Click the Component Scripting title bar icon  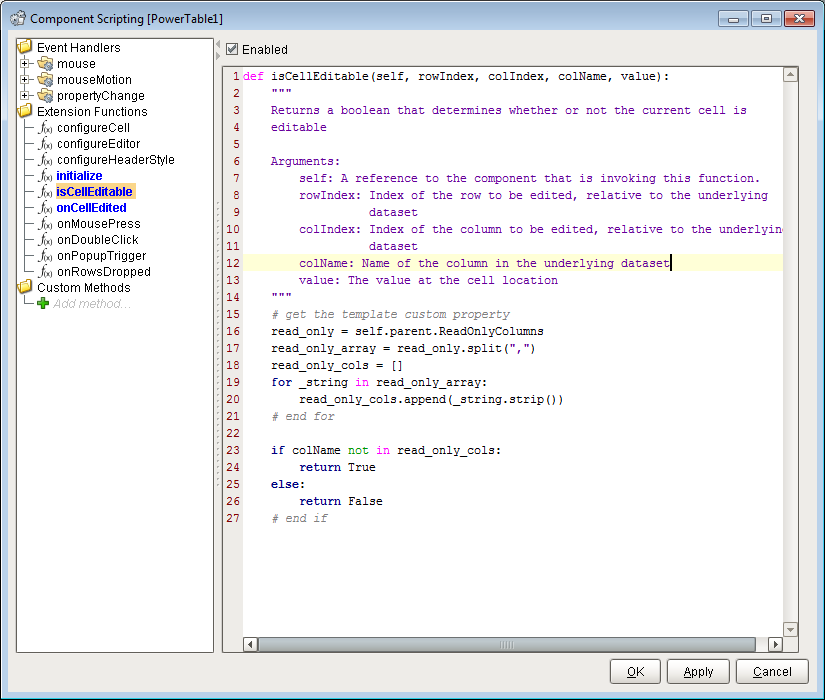(18, 18)
